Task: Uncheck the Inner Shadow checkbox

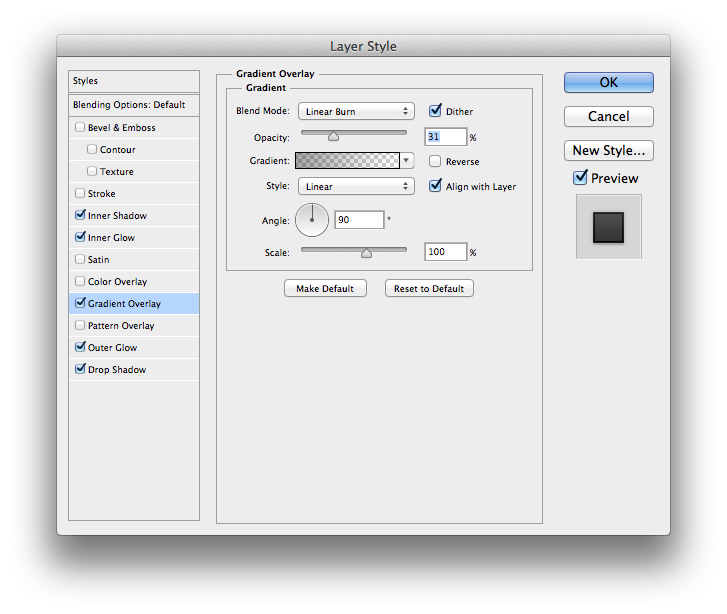Action: [x=80, y=215]
